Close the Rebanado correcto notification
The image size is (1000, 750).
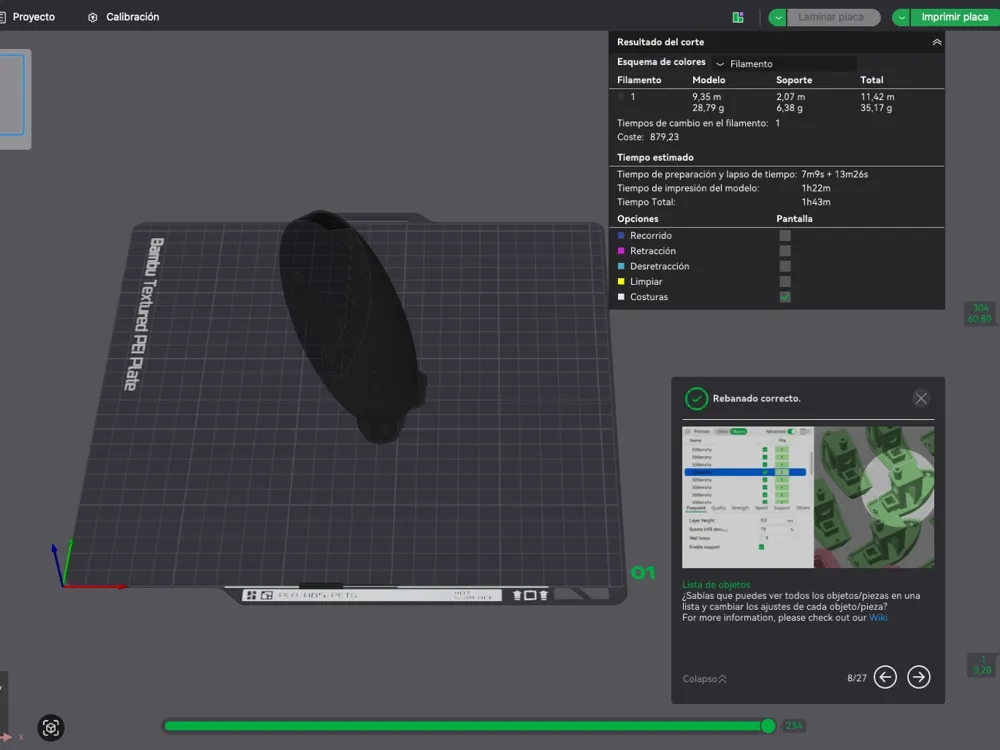(921, 399)
